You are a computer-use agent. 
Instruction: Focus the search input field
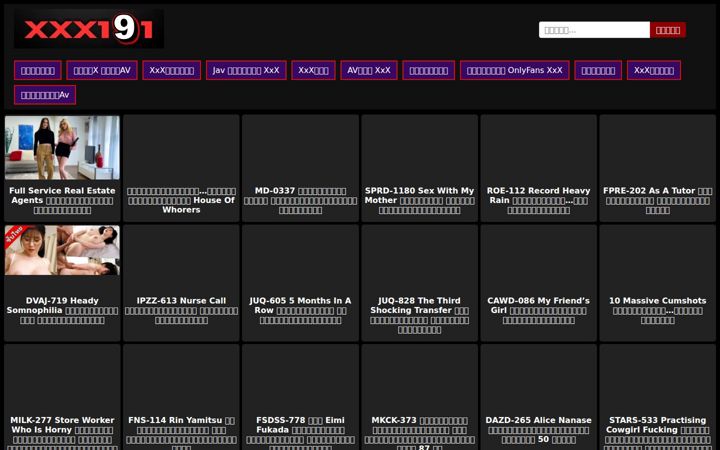tap(594, 30)
